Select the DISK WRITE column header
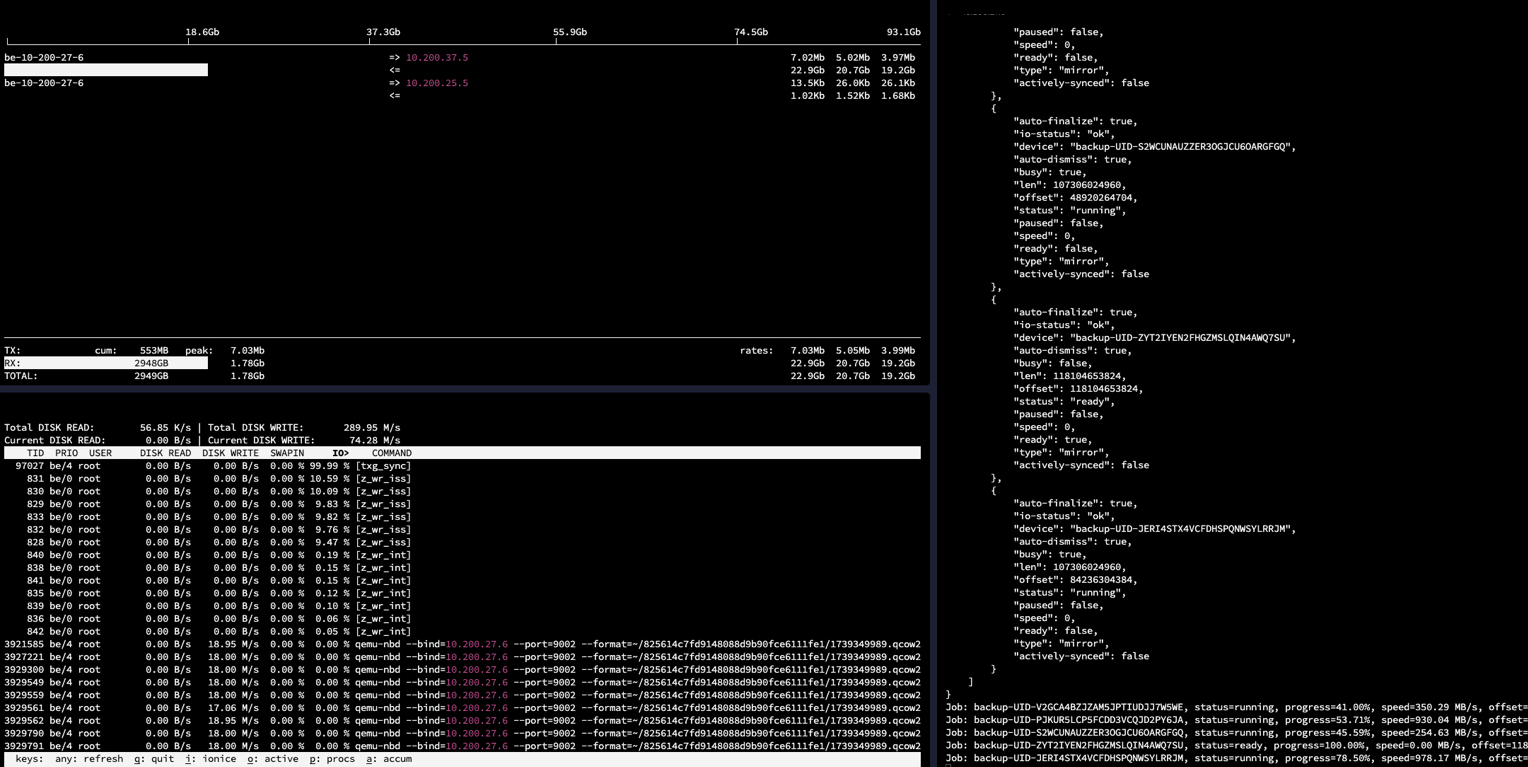Viewport: 1528px width, 767px height. (x=230, y=453)
